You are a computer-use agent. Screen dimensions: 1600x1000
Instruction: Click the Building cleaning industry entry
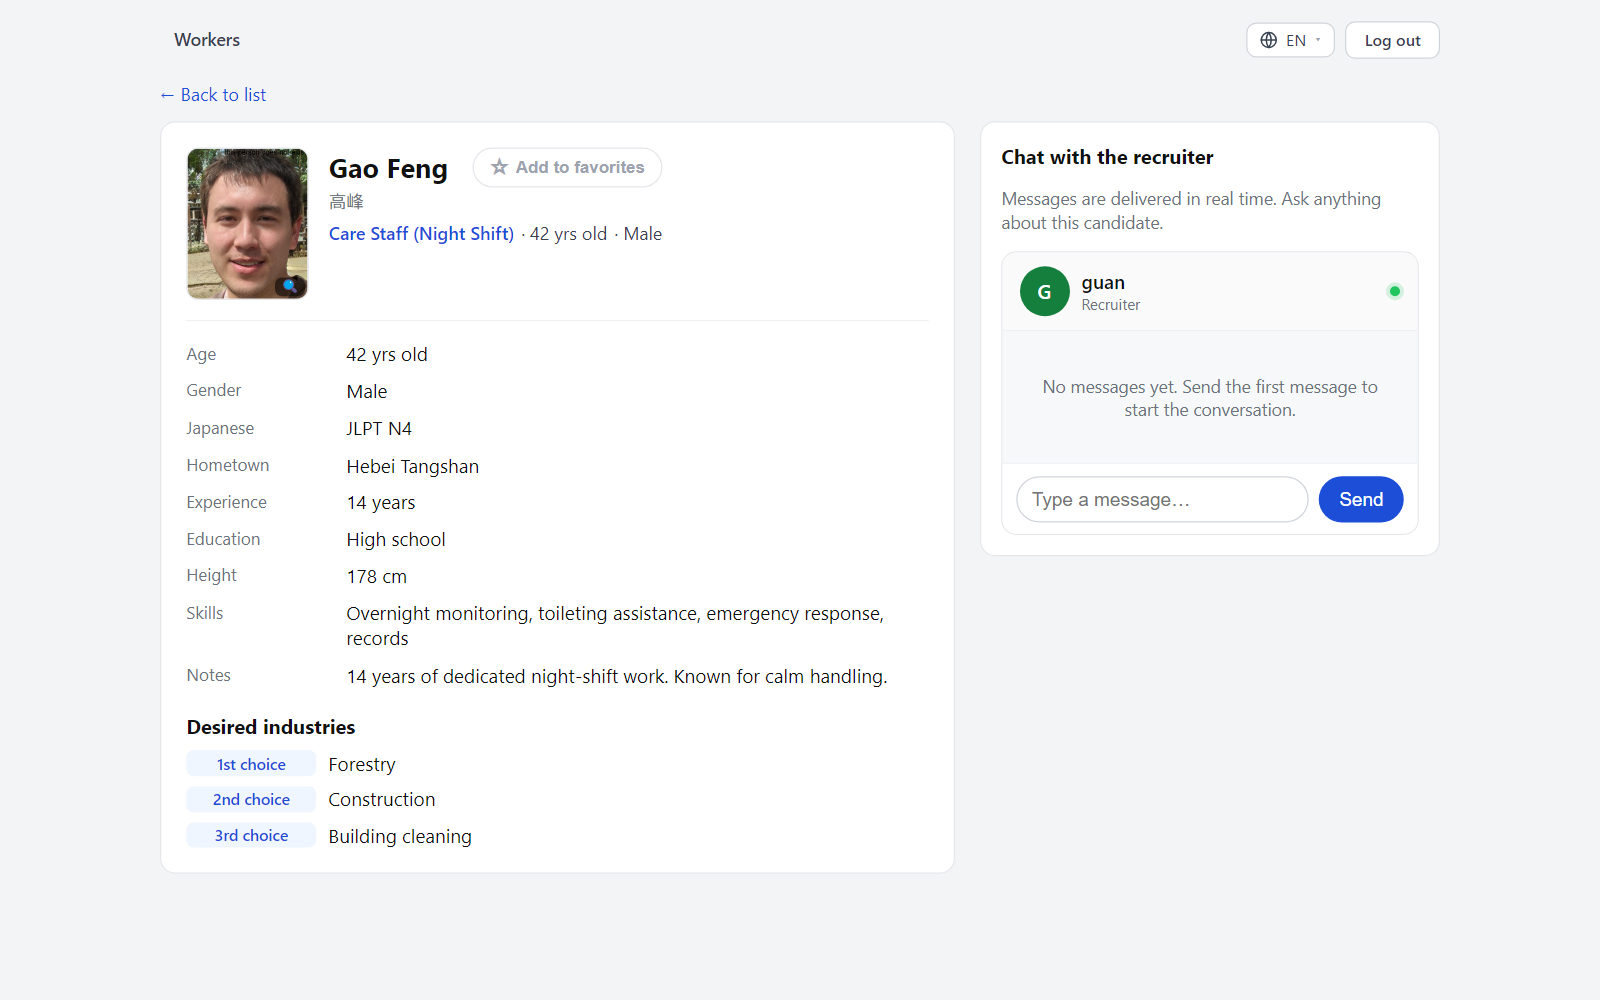point(400,837)
